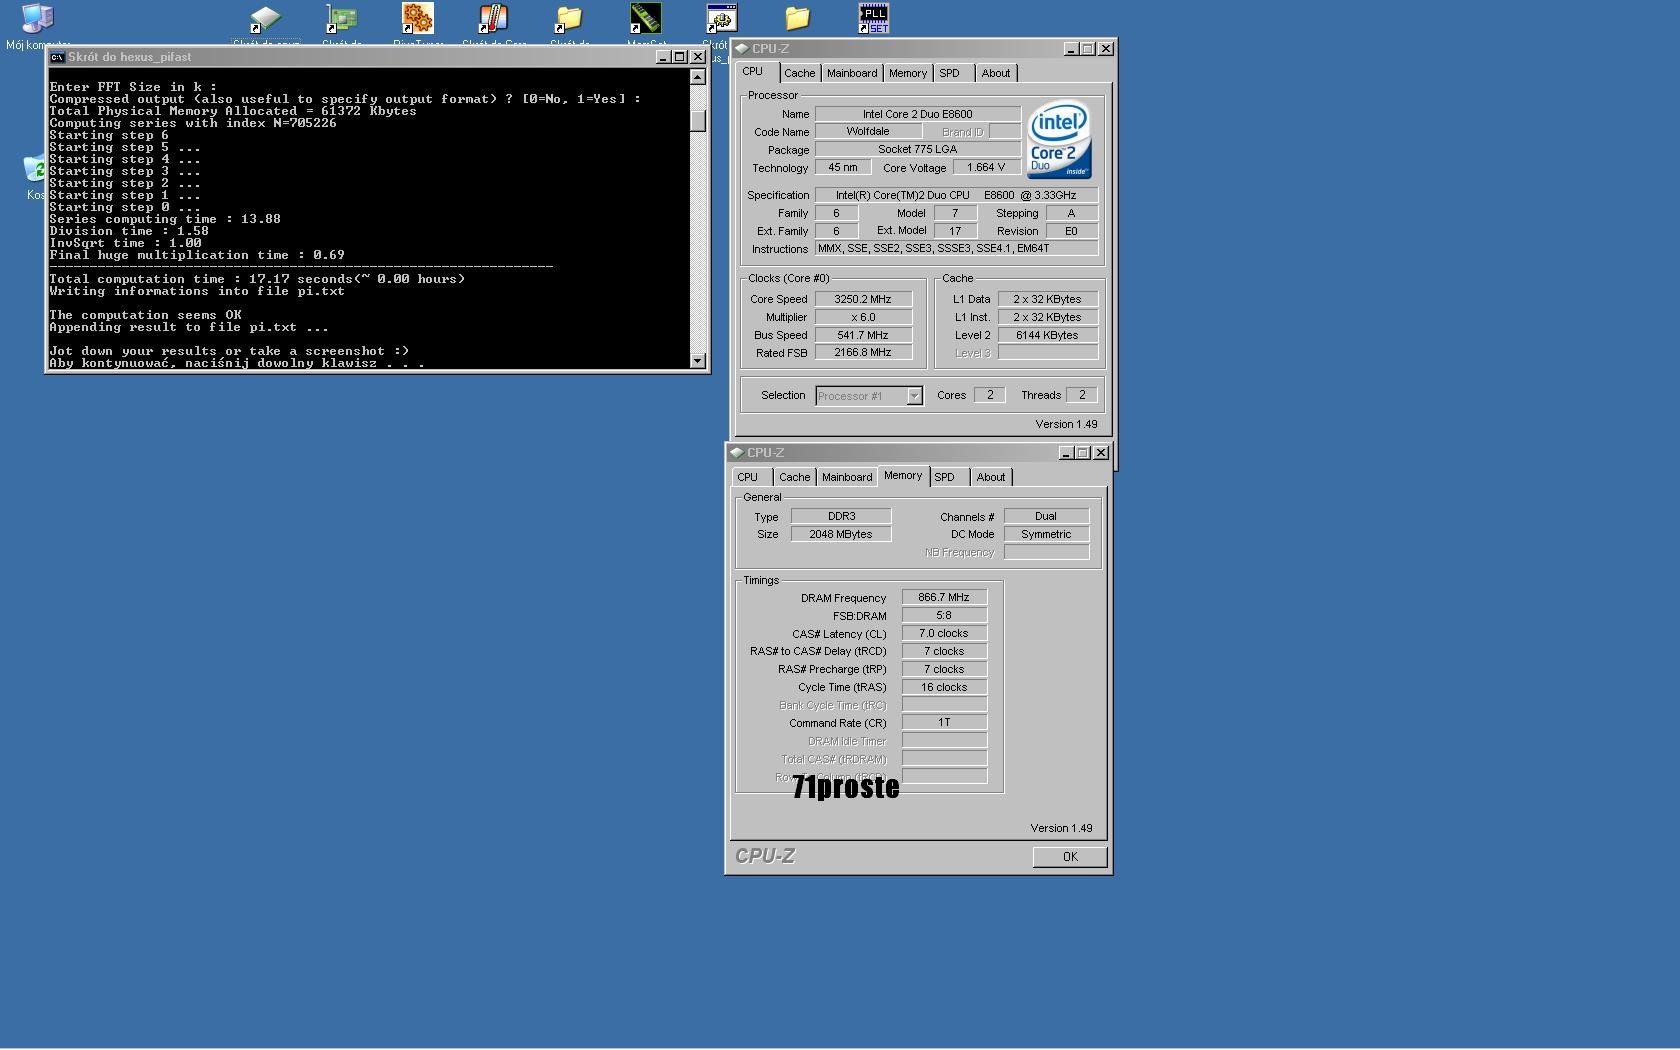Screen dimensions: 1680x1050
Task: Switch to Memory tab in upper CPU-Z
Action: (x=908, y=73)
